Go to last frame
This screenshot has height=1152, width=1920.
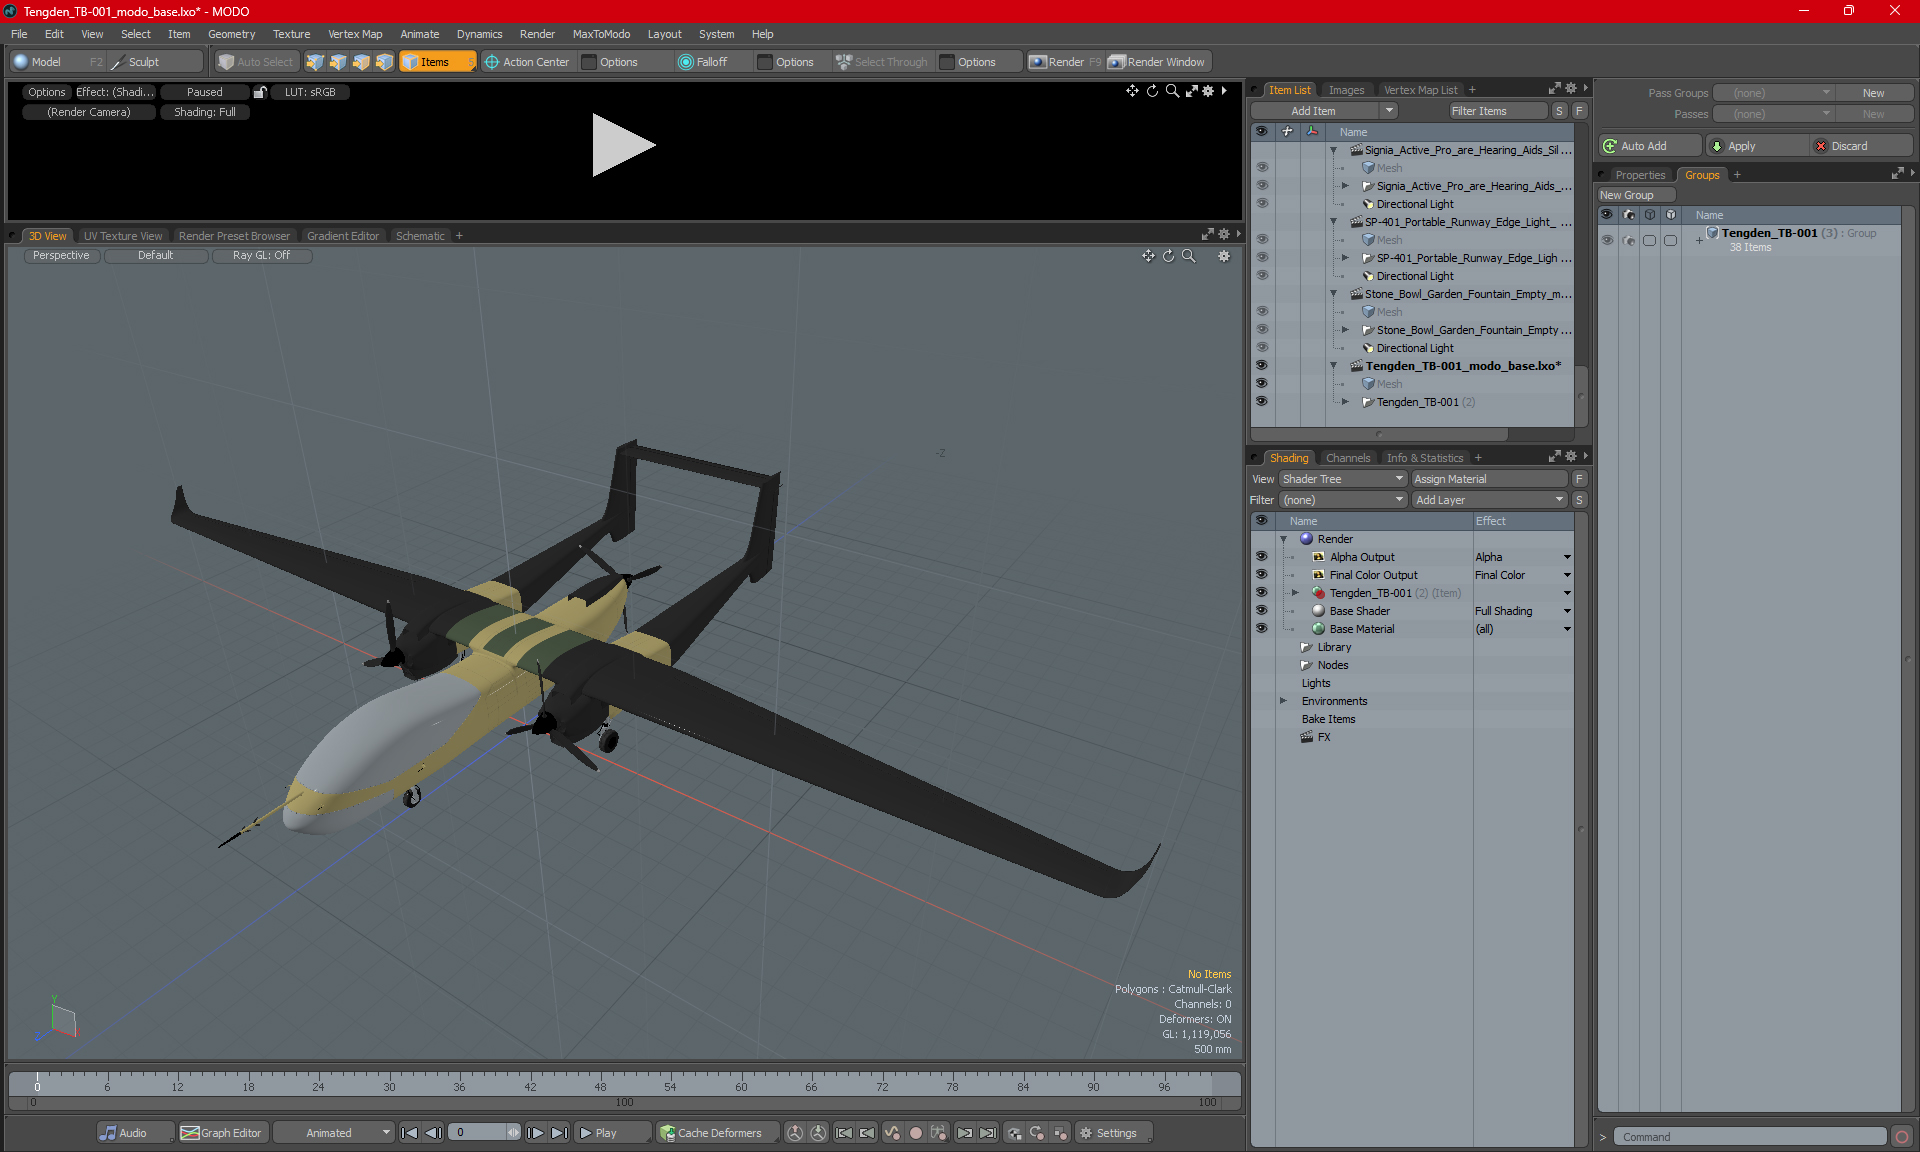coord(559,1133)
